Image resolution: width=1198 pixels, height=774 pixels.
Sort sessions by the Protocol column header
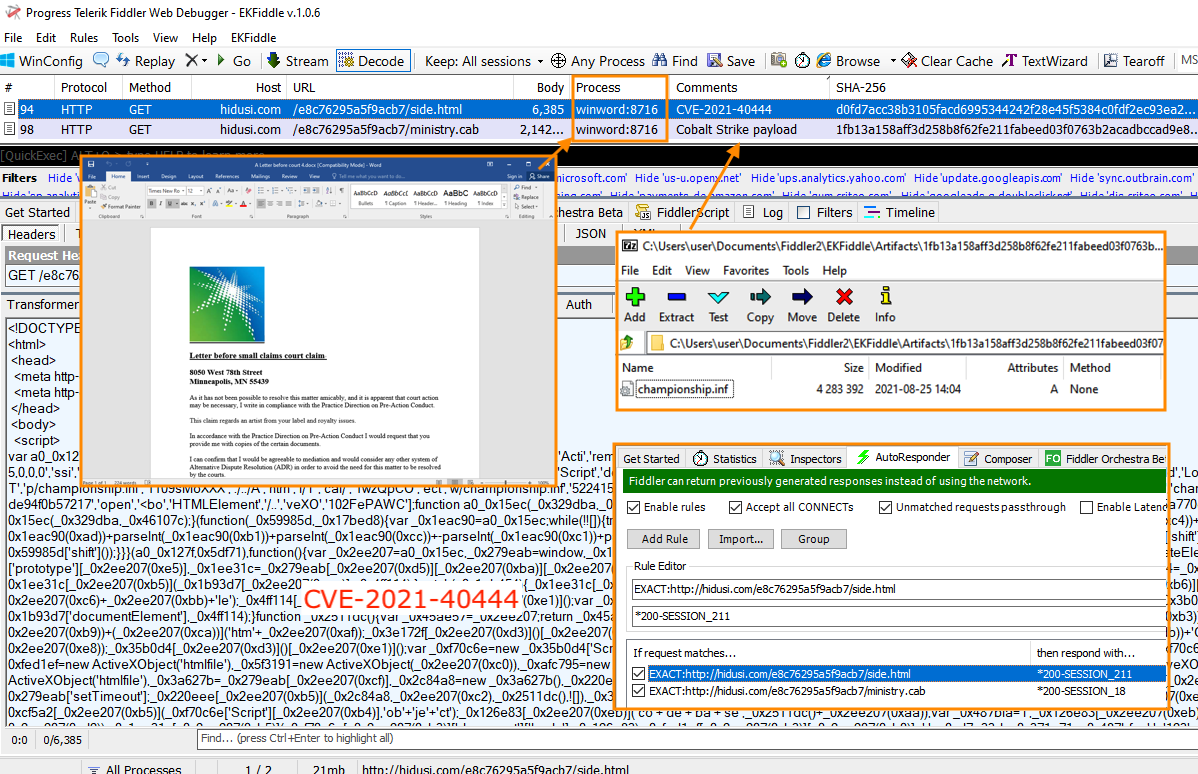(84, 88)
